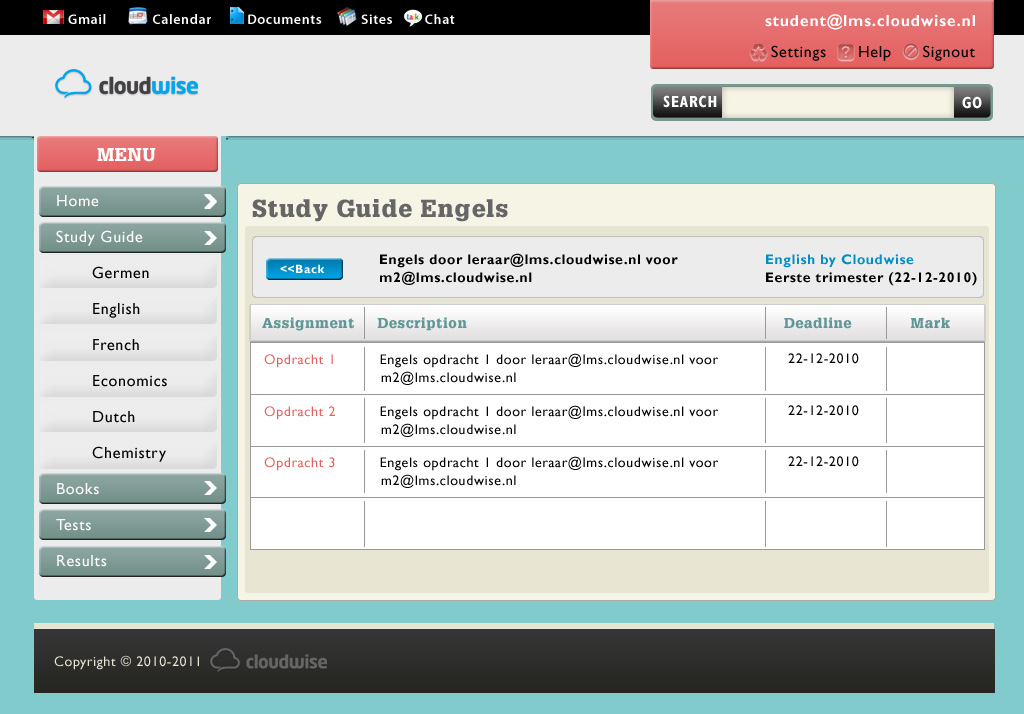The height and width of the screenshot is (714, 1024).
Task: Click the <<Back button
Action: tap(304, 268)
